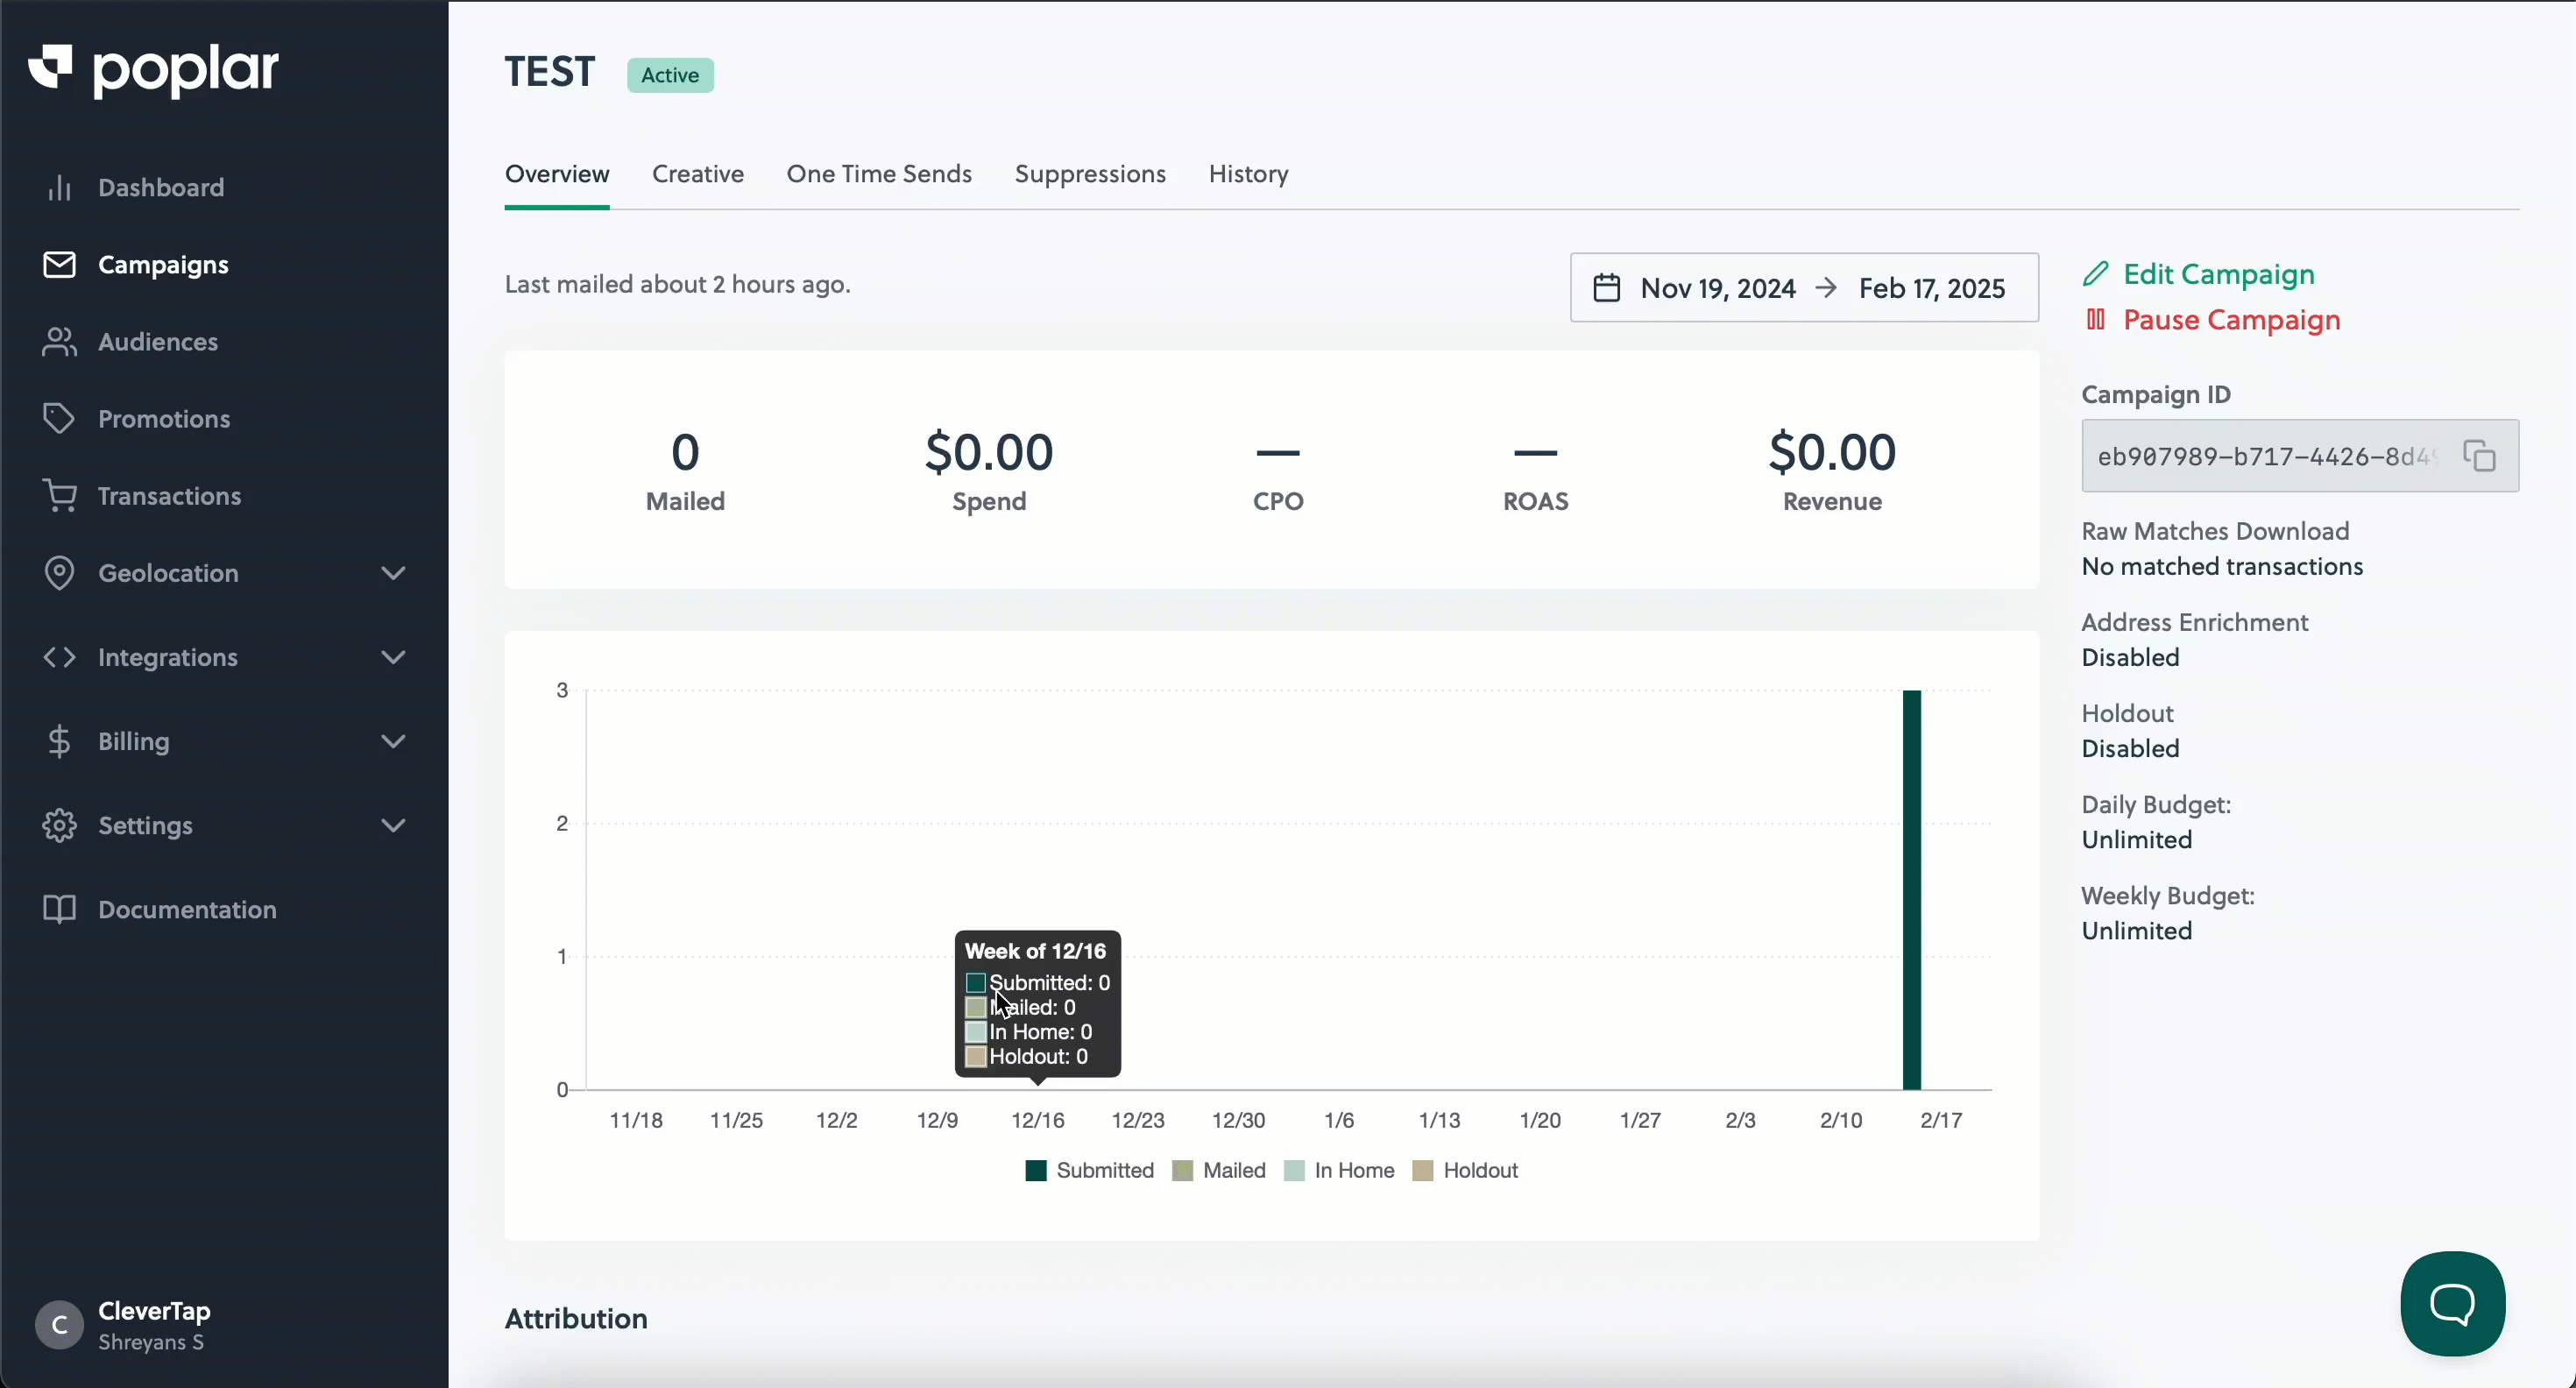Click the 0 Mailed statistic
Image resolution: width=2576 pixels, height=1388 pixels.
(x=685, y=470)
